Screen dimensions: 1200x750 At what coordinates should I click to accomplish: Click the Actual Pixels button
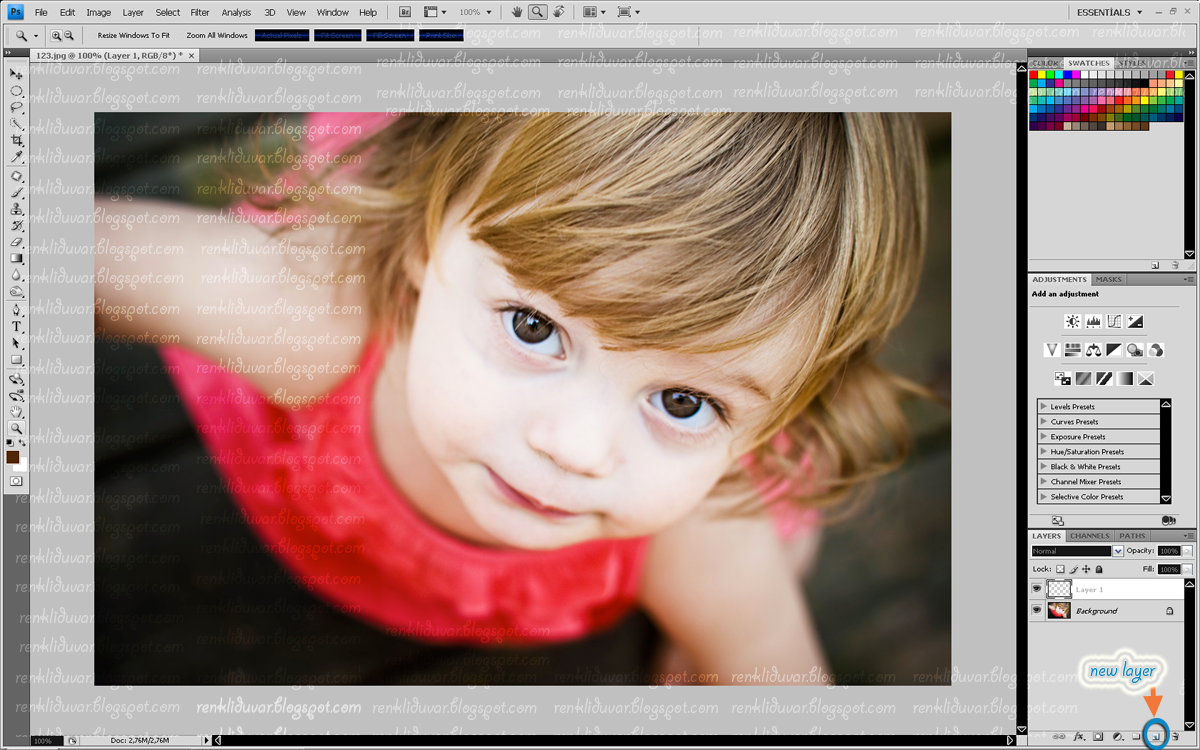coord(282,35)
